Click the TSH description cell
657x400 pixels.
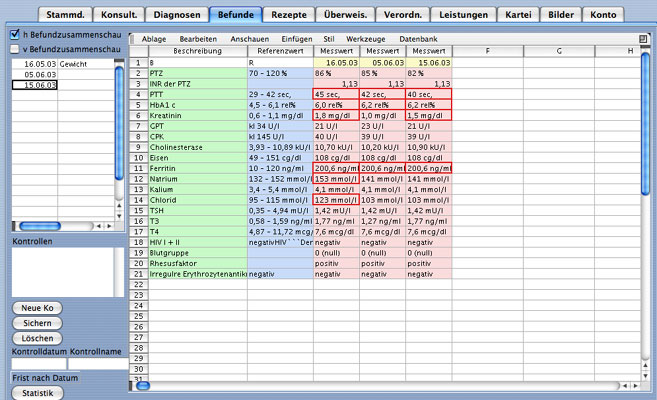198,211
